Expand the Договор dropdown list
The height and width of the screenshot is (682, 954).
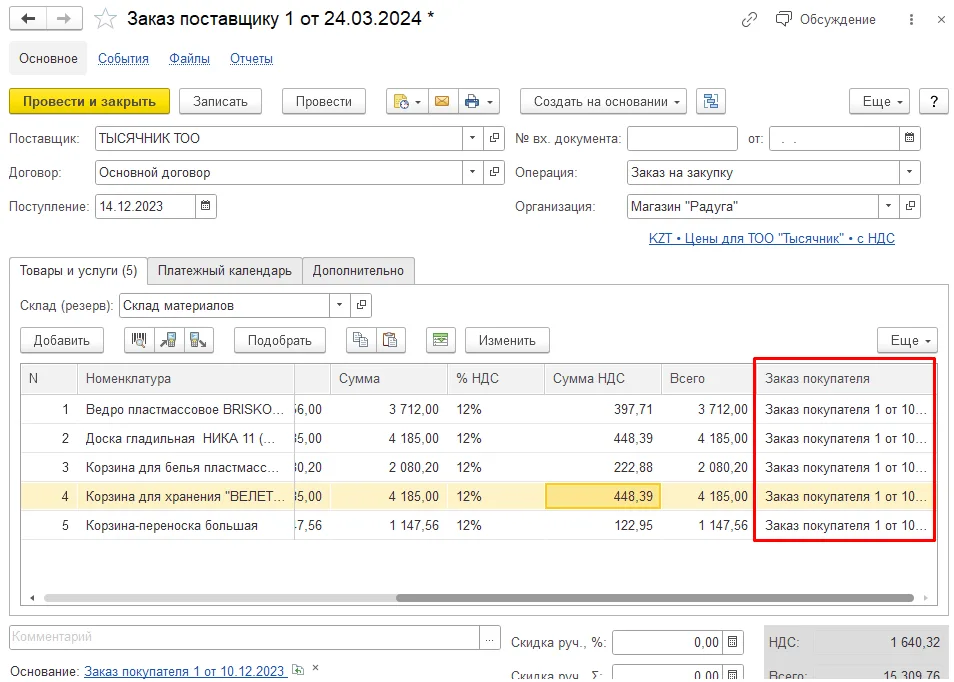pyautogui.click(x=472, y=172)
